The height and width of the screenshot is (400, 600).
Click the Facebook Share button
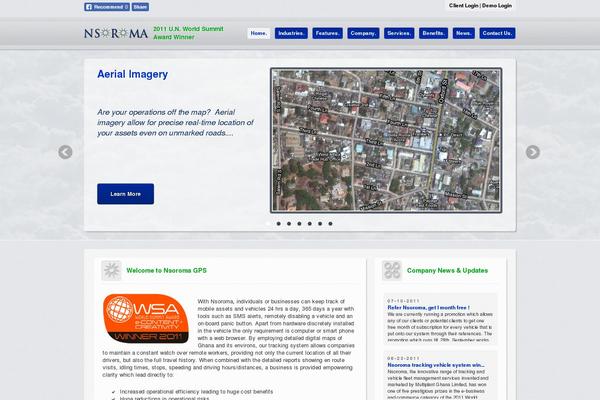click(x=140, y=7)
